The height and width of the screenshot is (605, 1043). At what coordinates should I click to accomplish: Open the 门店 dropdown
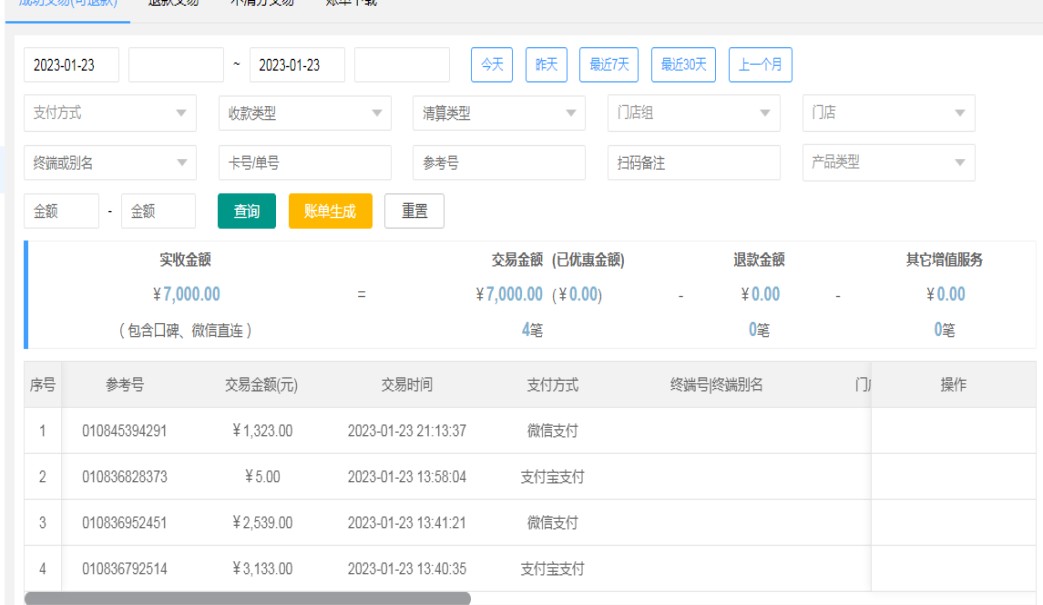[888, 113]
